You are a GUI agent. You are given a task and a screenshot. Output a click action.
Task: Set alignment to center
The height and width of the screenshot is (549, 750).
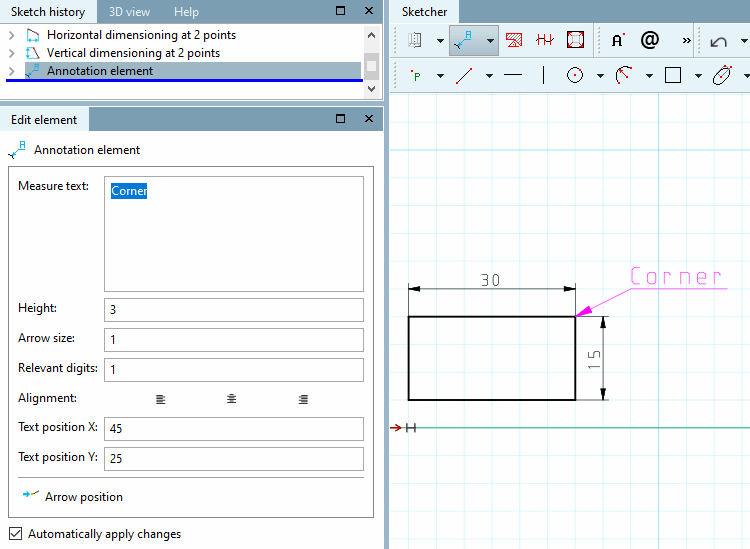point(232,399)
